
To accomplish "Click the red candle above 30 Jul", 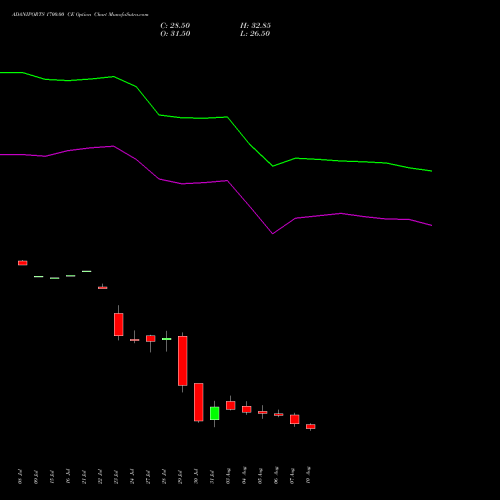I will (199, 402).
